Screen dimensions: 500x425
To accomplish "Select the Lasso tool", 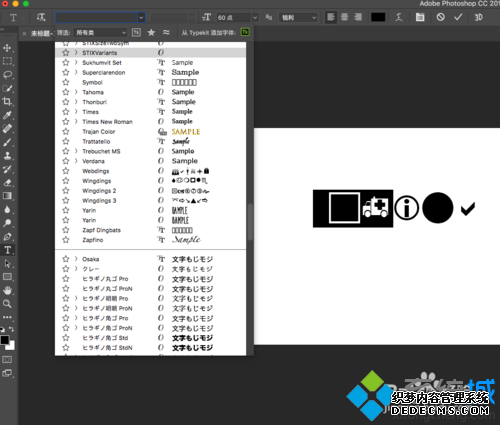I will pos(7,75).
